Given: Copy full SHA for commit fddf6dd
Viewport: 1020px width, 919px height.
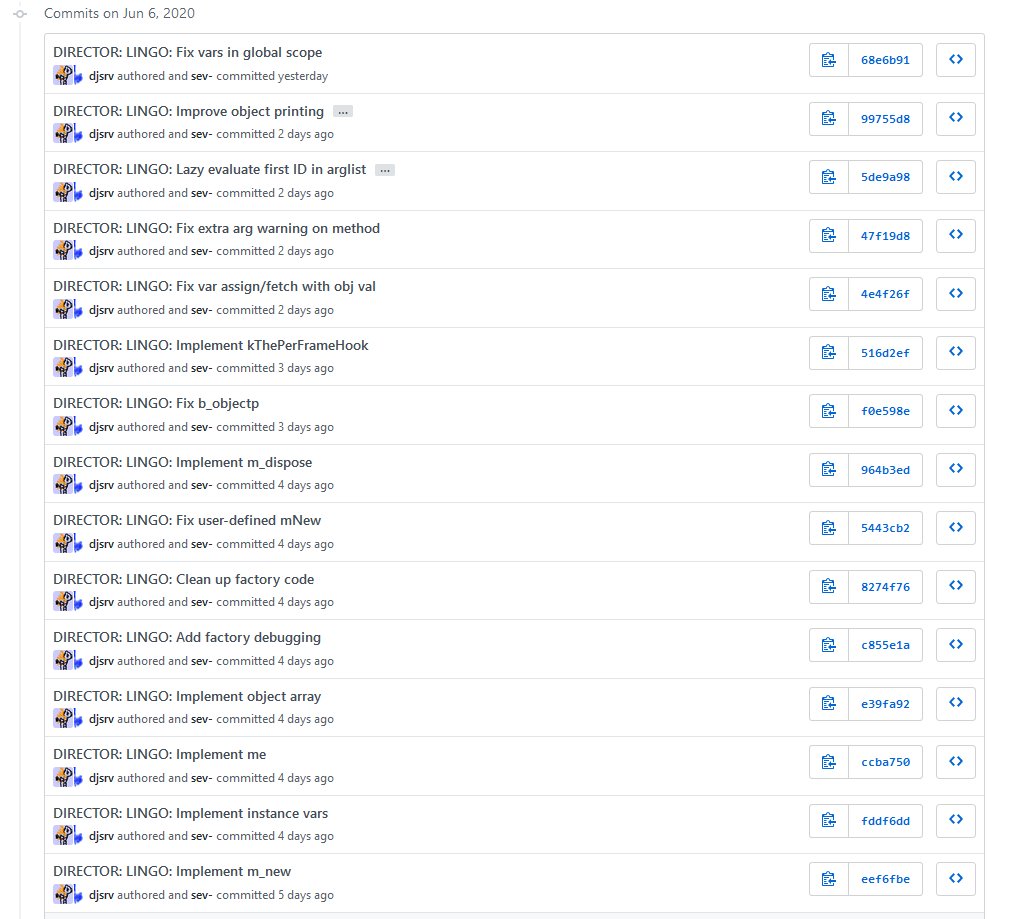Looking at the screenshot, I should pos(829,821).
